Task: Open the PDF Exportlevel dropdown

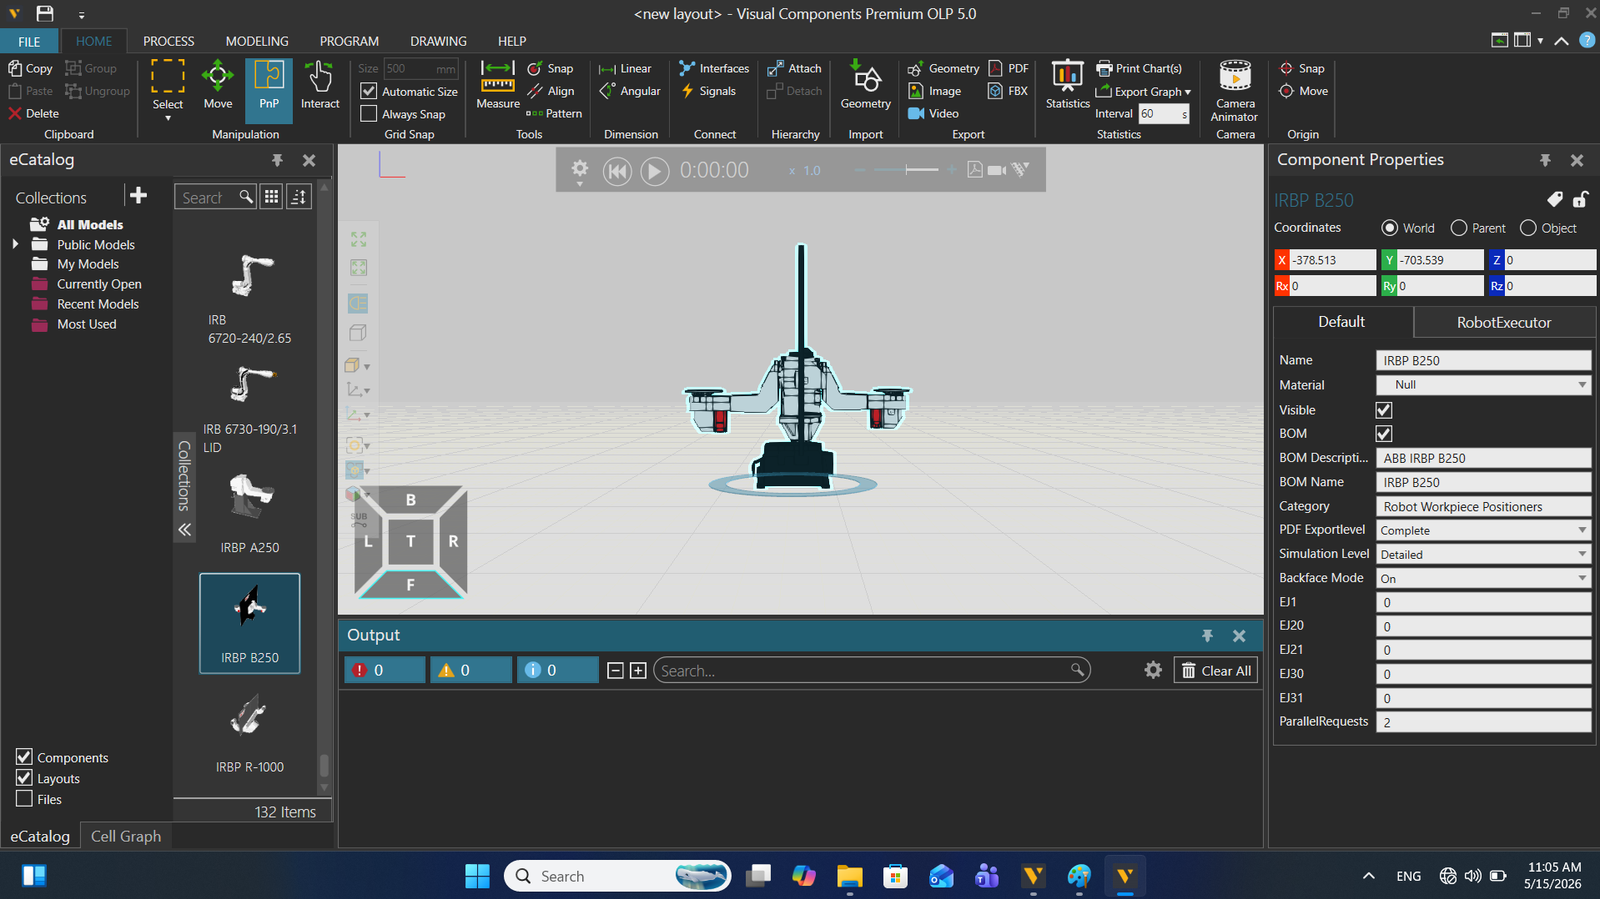Action: tap(1483, 530)
